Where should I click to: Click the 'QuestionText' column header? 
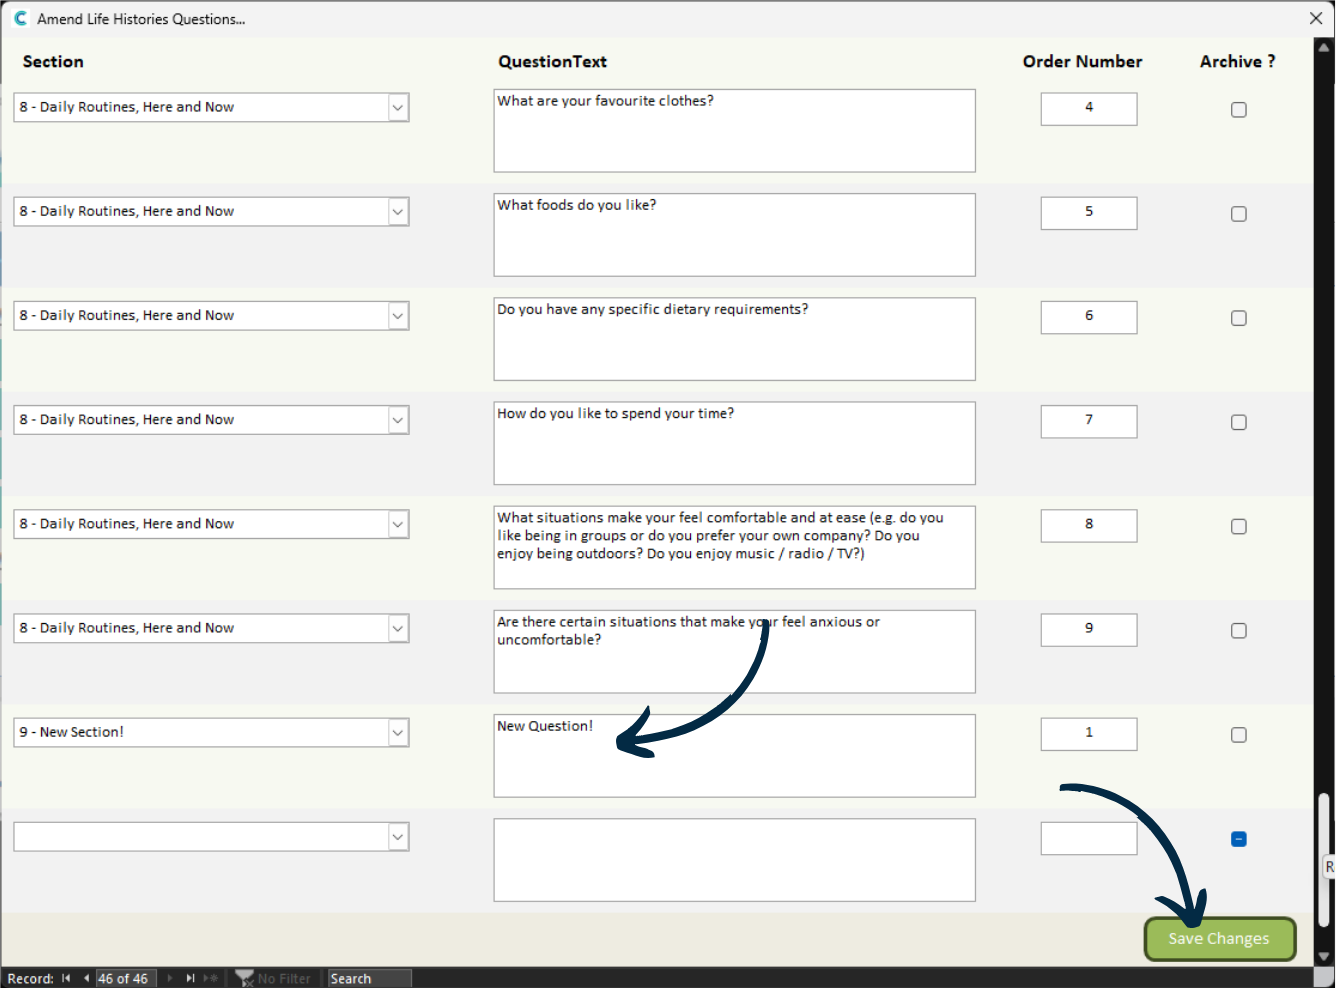point(552,61)
